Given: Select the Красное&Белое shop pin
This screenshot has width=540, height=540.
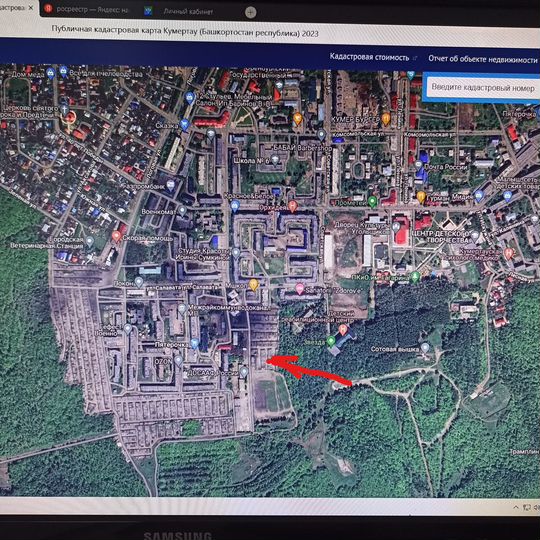Looking at the screenshot, I should 235,206.
